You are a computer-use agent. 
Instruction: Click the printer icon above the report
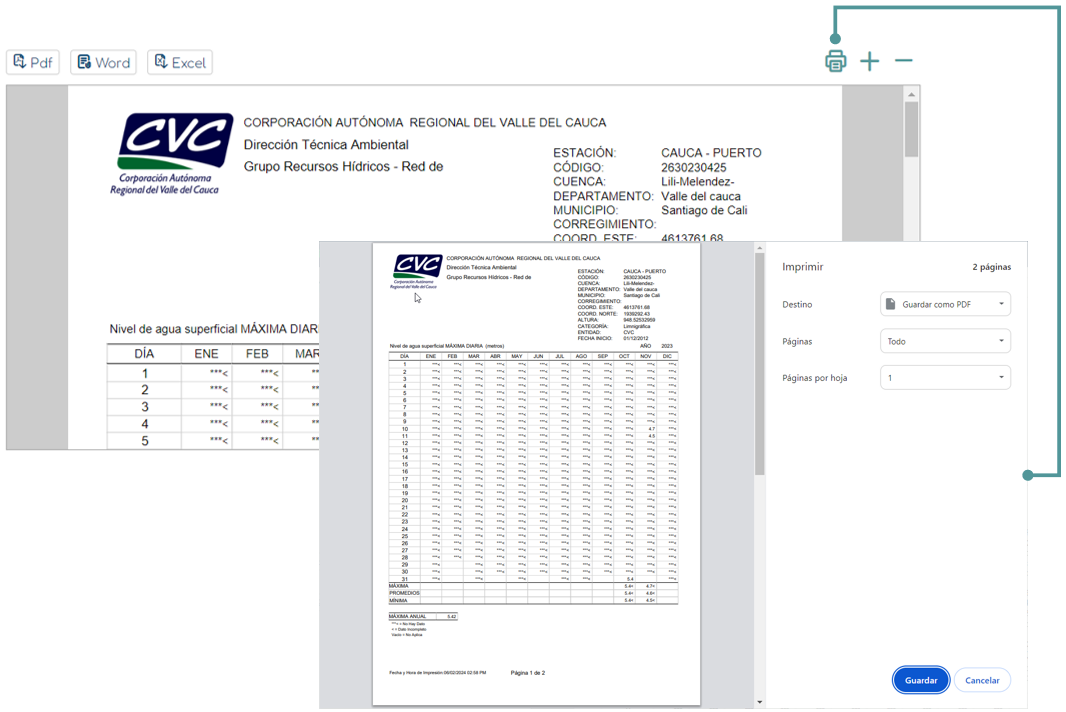pyautogui.click(x=836, y=61)
